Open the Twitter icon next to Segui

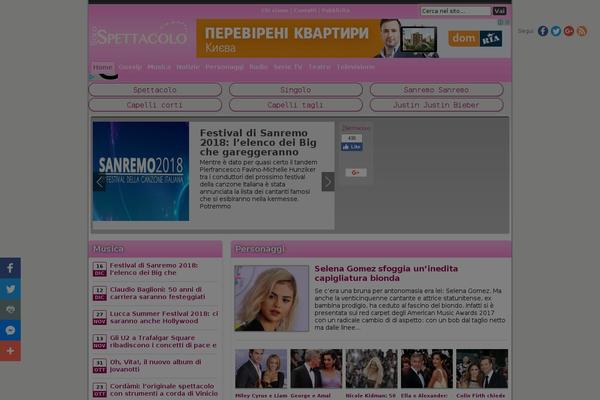pyautogui.click(x=556, y=31)
